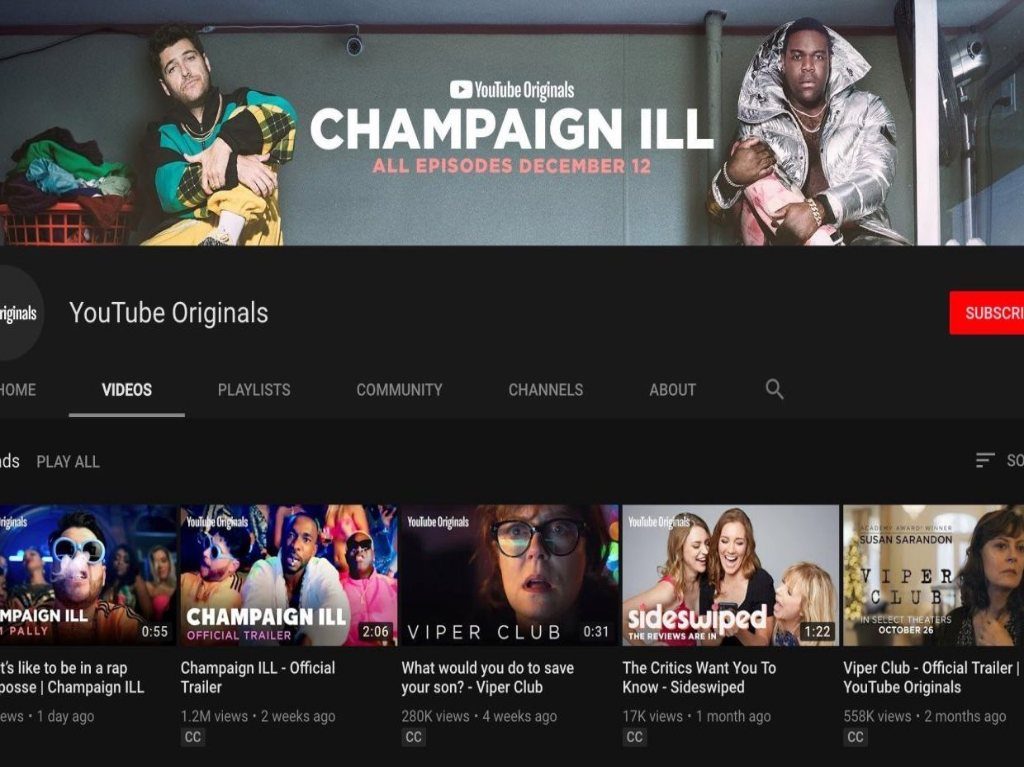
Task: Play the Viper Club 0:31 thumbnail
Action: coord(509,575)
